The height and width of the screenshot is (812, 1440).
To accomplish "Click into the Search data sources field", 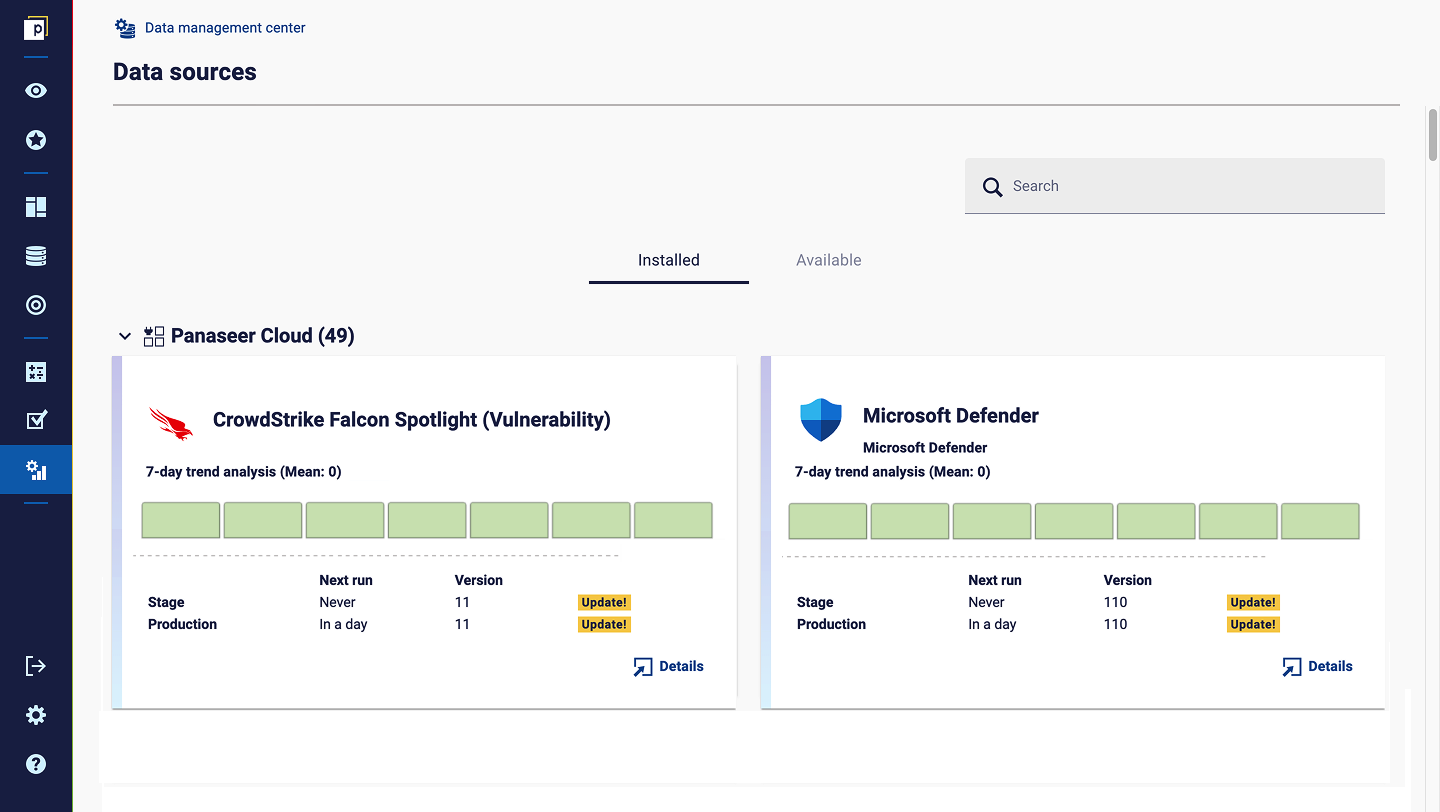I will click(1175, 186).
